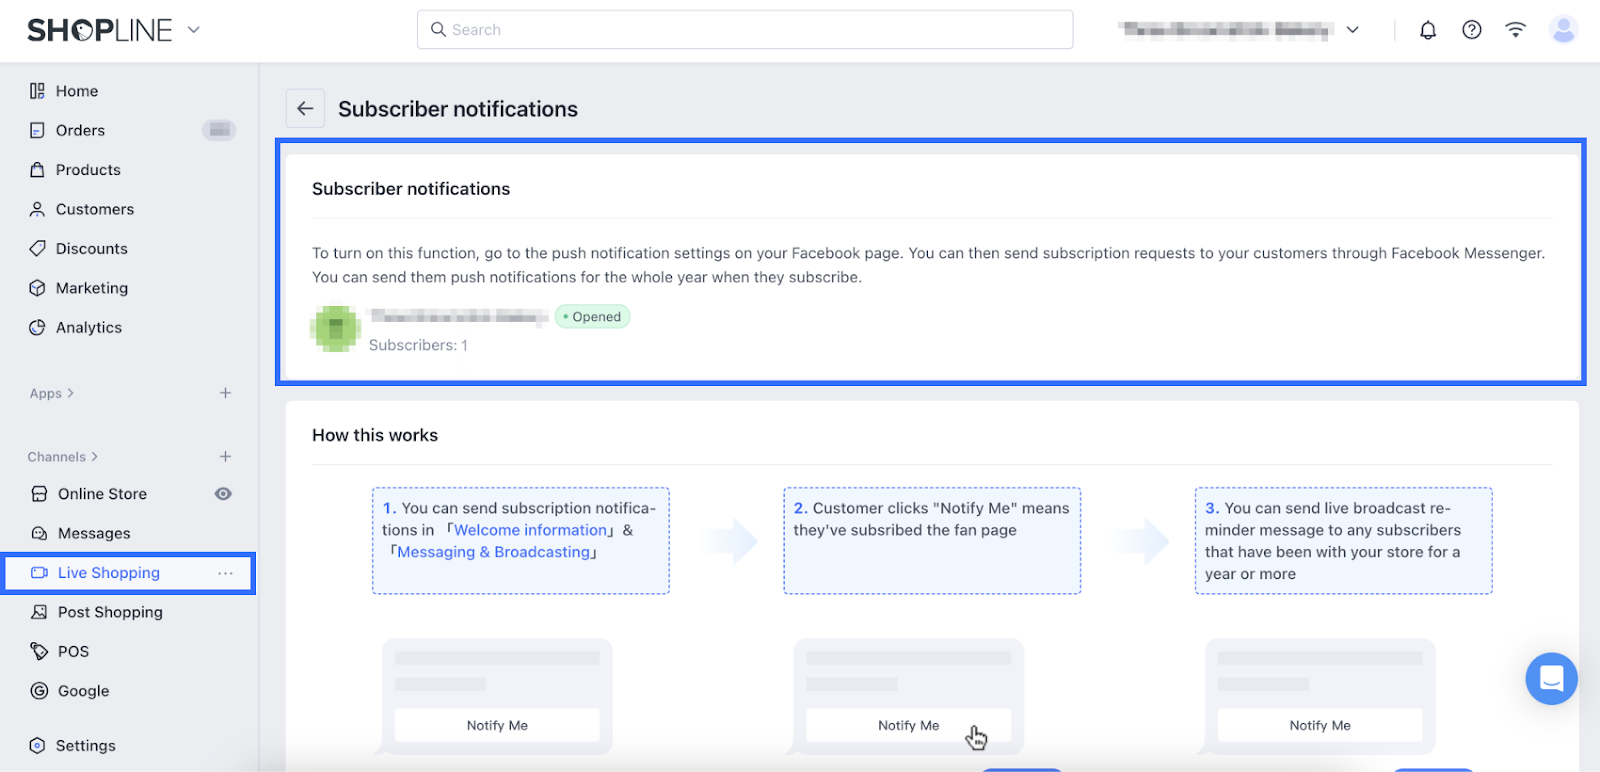The image size is (1600, 772).
Task: Open the user profile avatar
Action: 1563,30
